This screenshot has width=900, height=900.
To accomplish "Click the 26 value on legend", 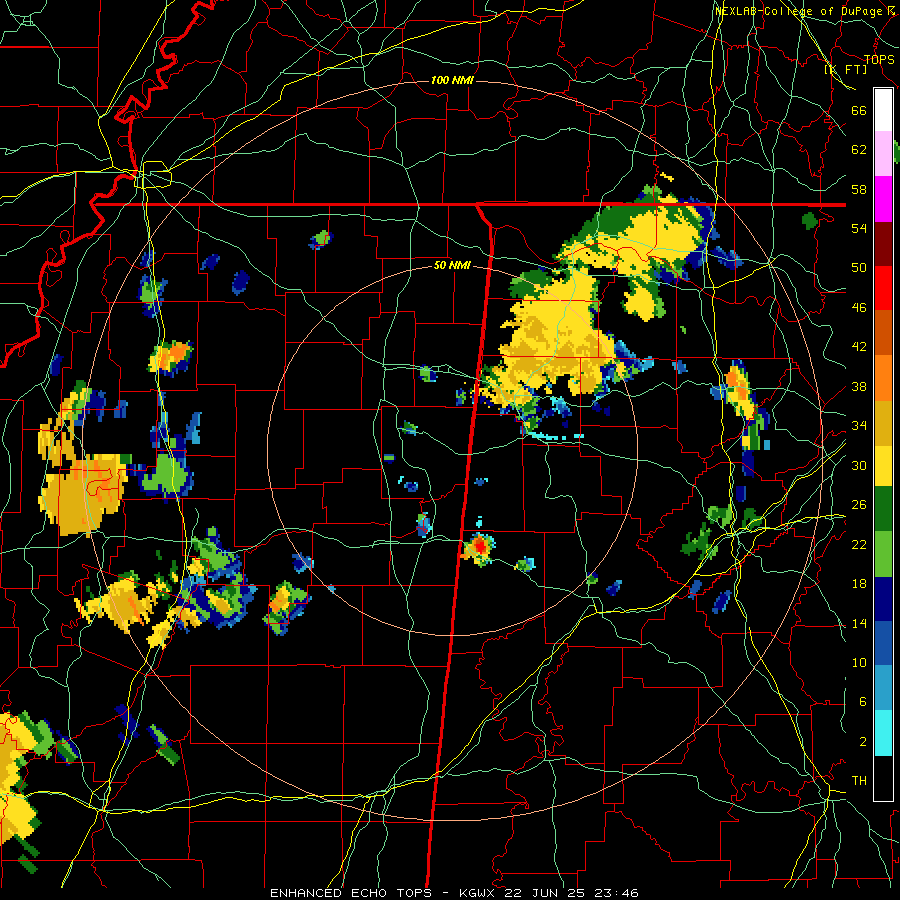I will tap(859, 505).
